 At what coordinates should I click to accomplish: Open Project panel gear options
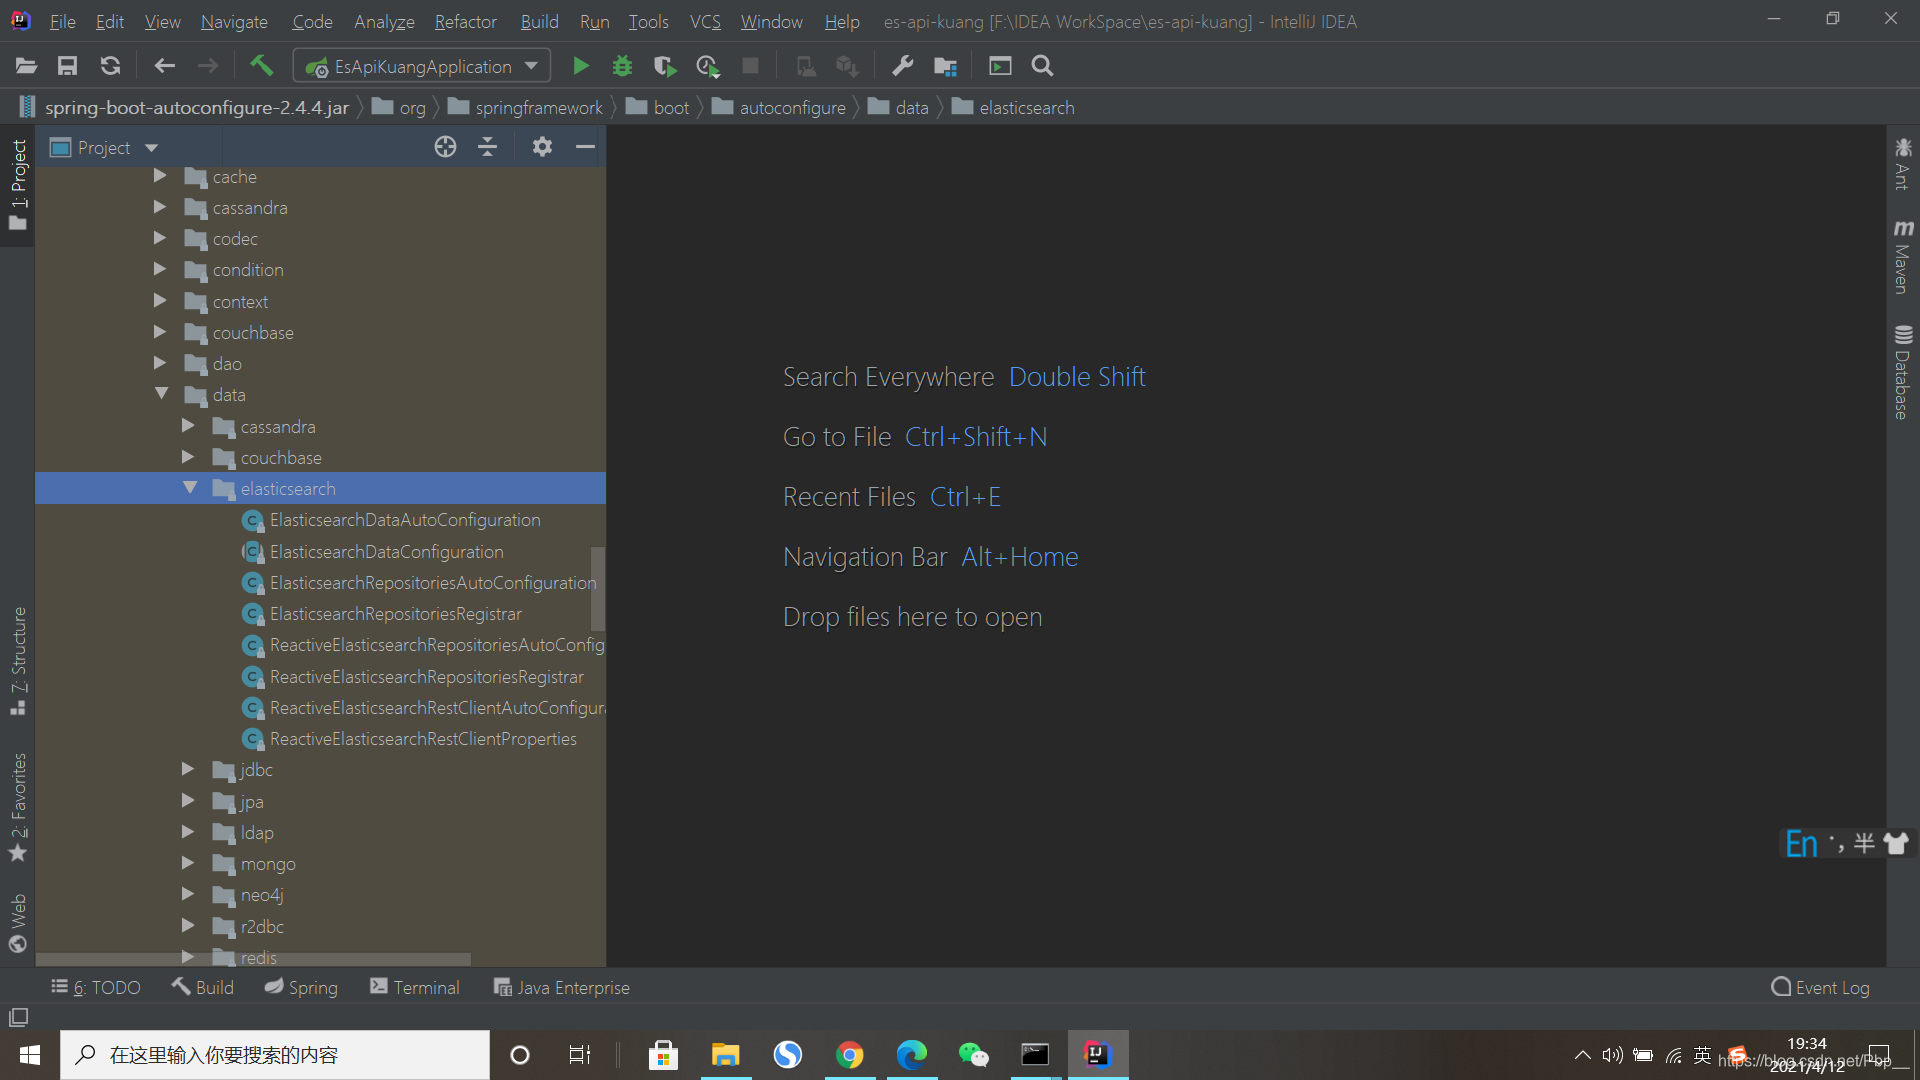[542, 147]
